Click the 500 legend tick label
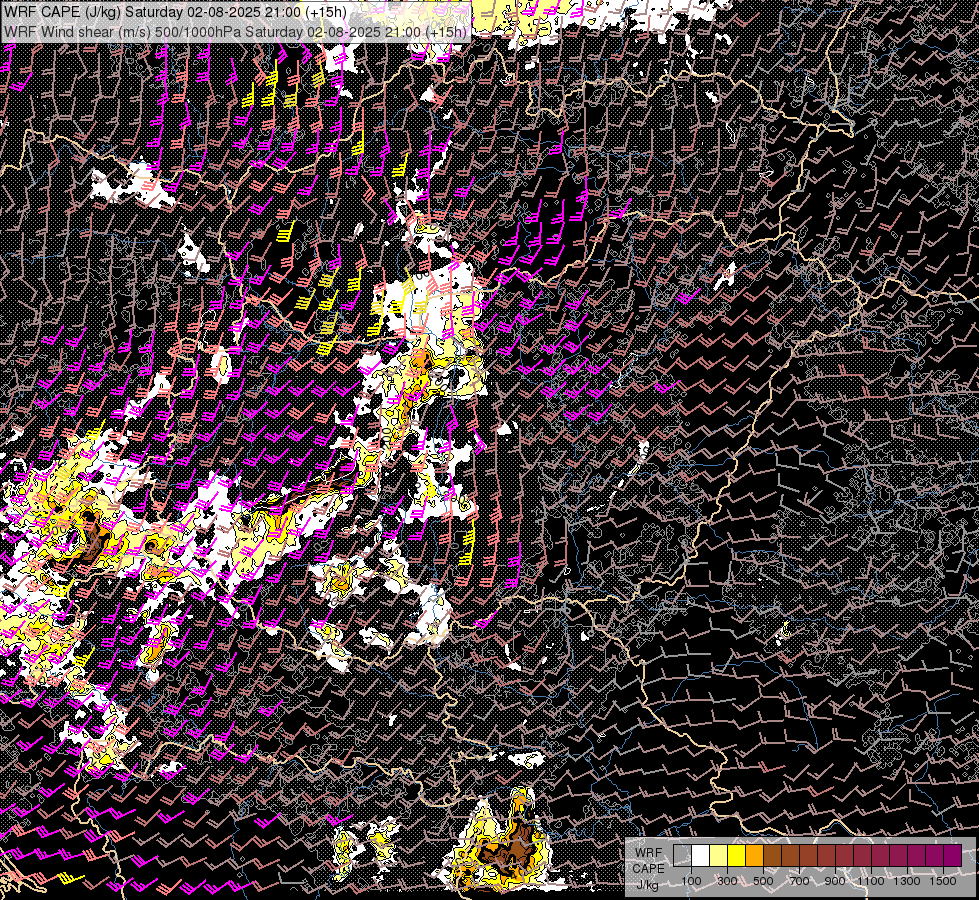Screen dimensions: 979x900 763,881
